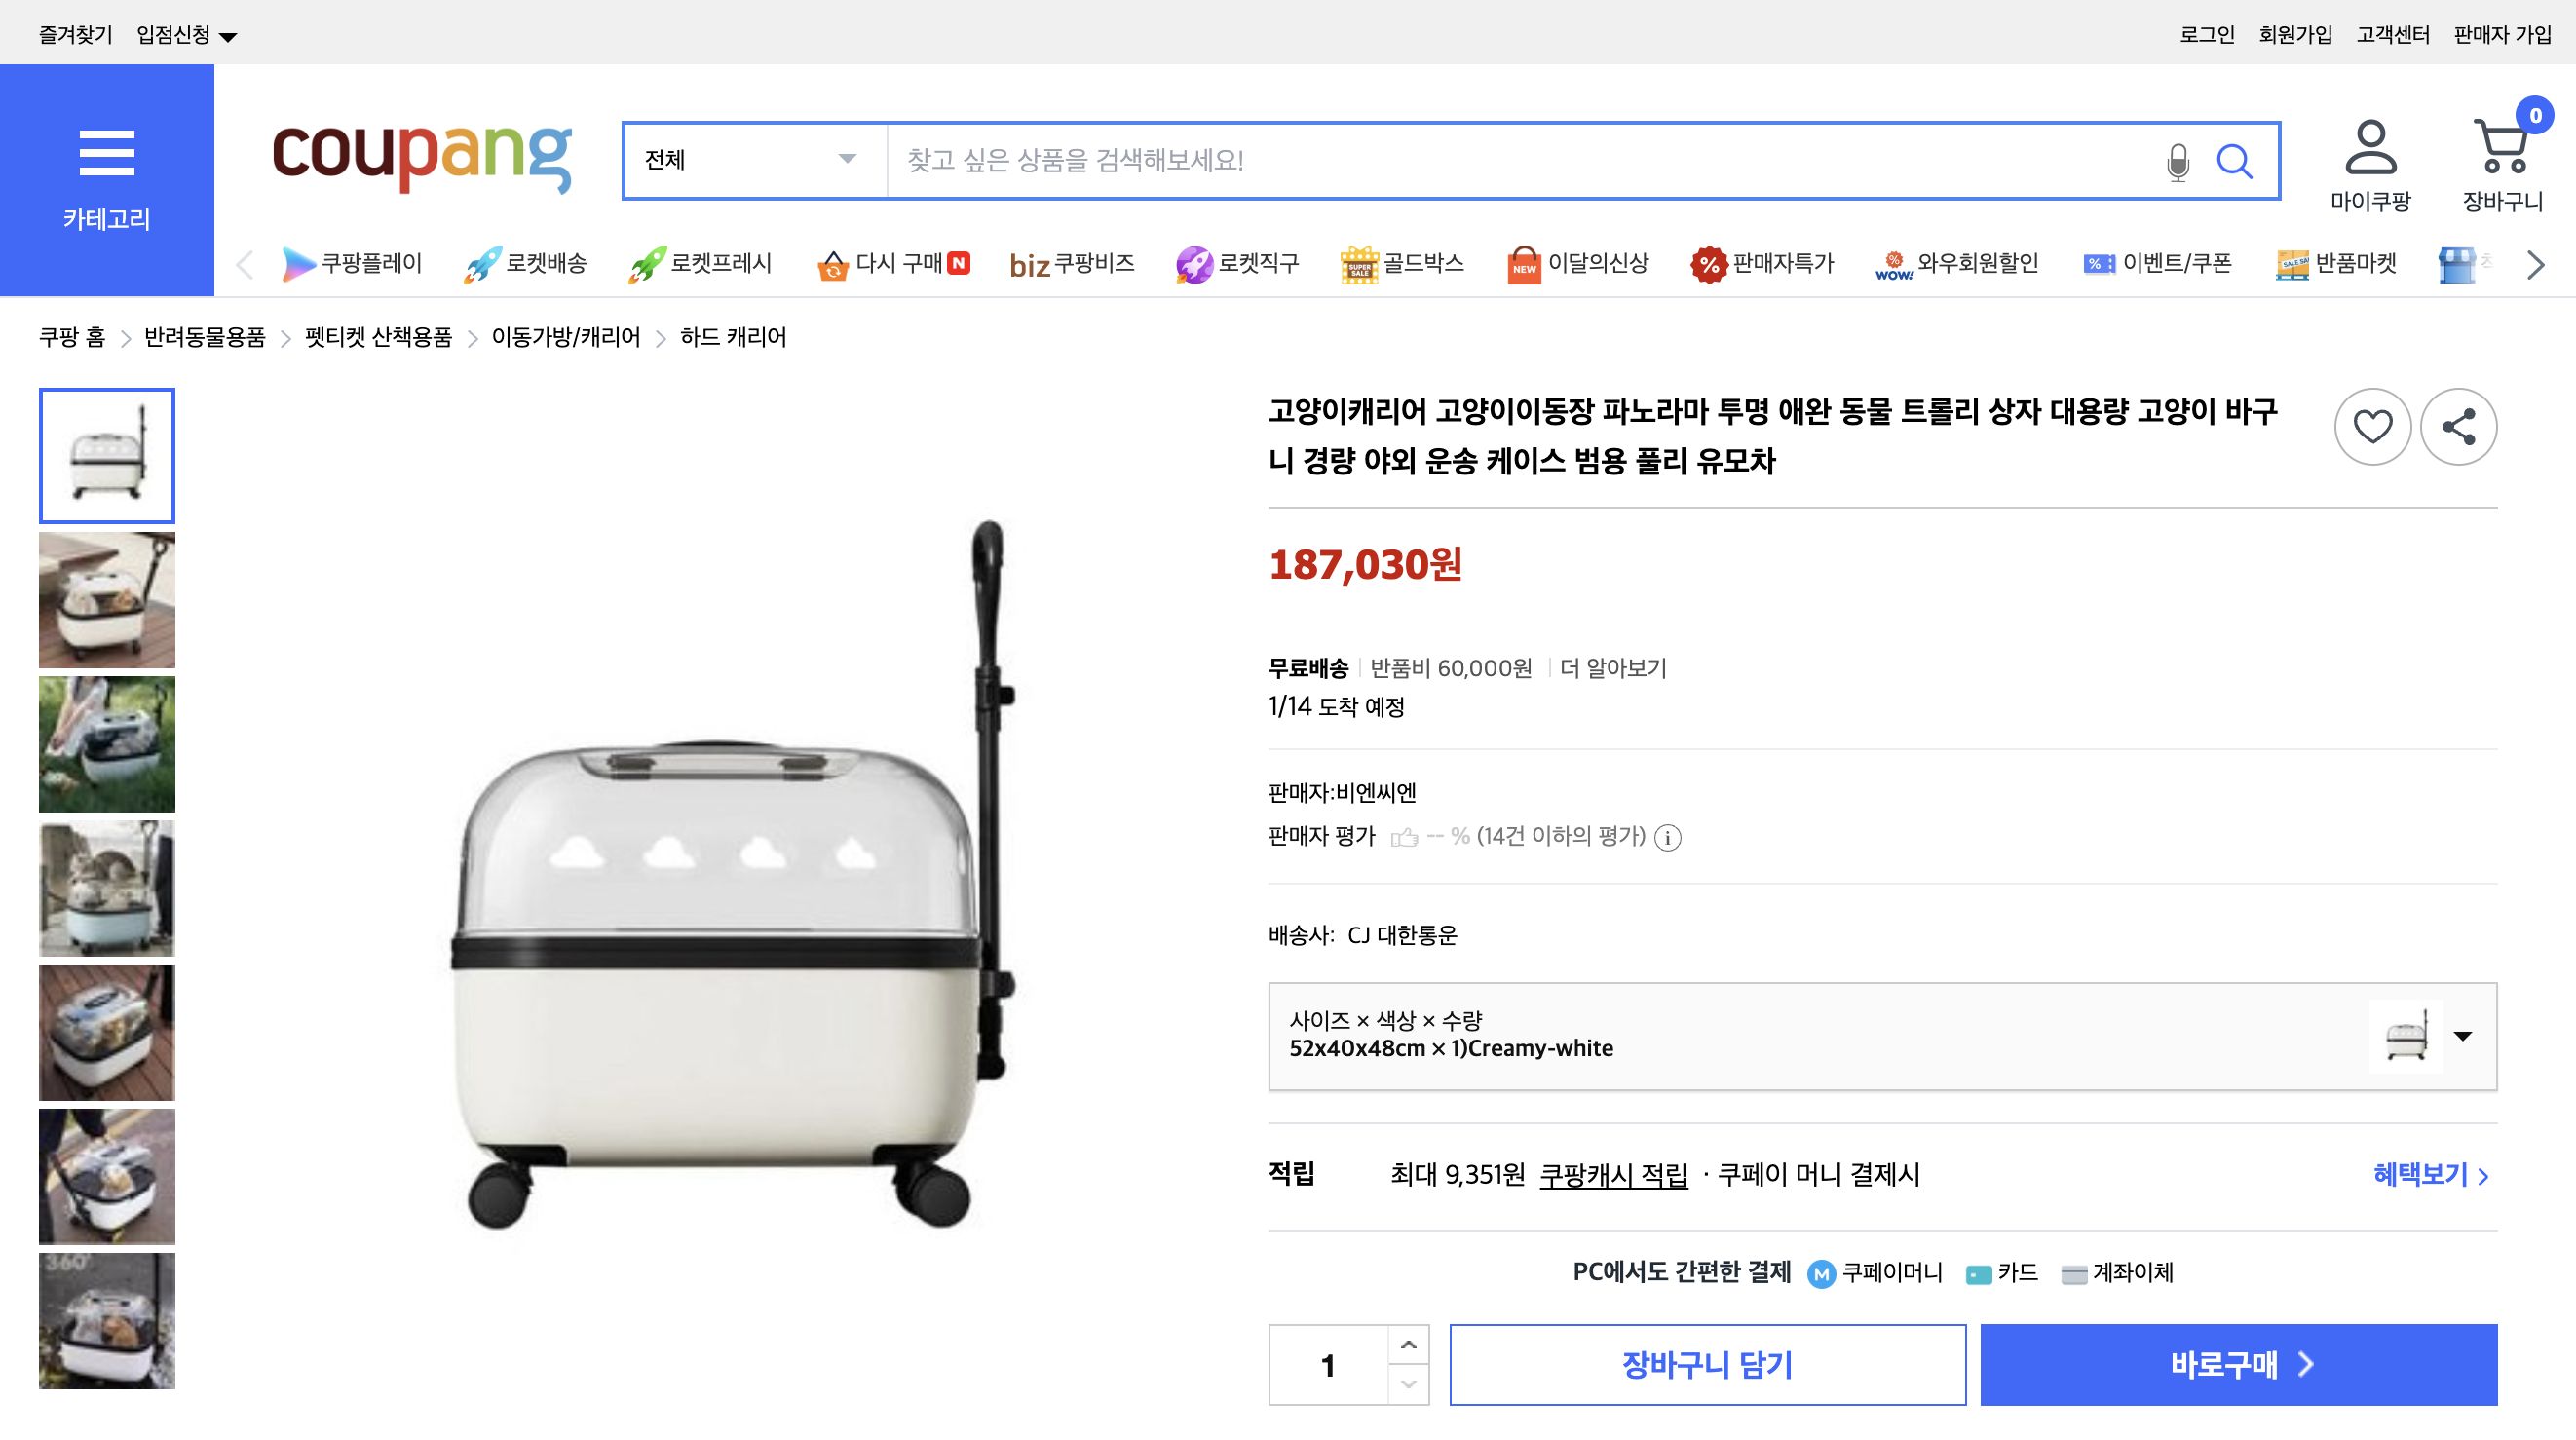Click the 바로구매 purchase button
This screenshot has width=2576, height=1440.
[2238, 1364]
